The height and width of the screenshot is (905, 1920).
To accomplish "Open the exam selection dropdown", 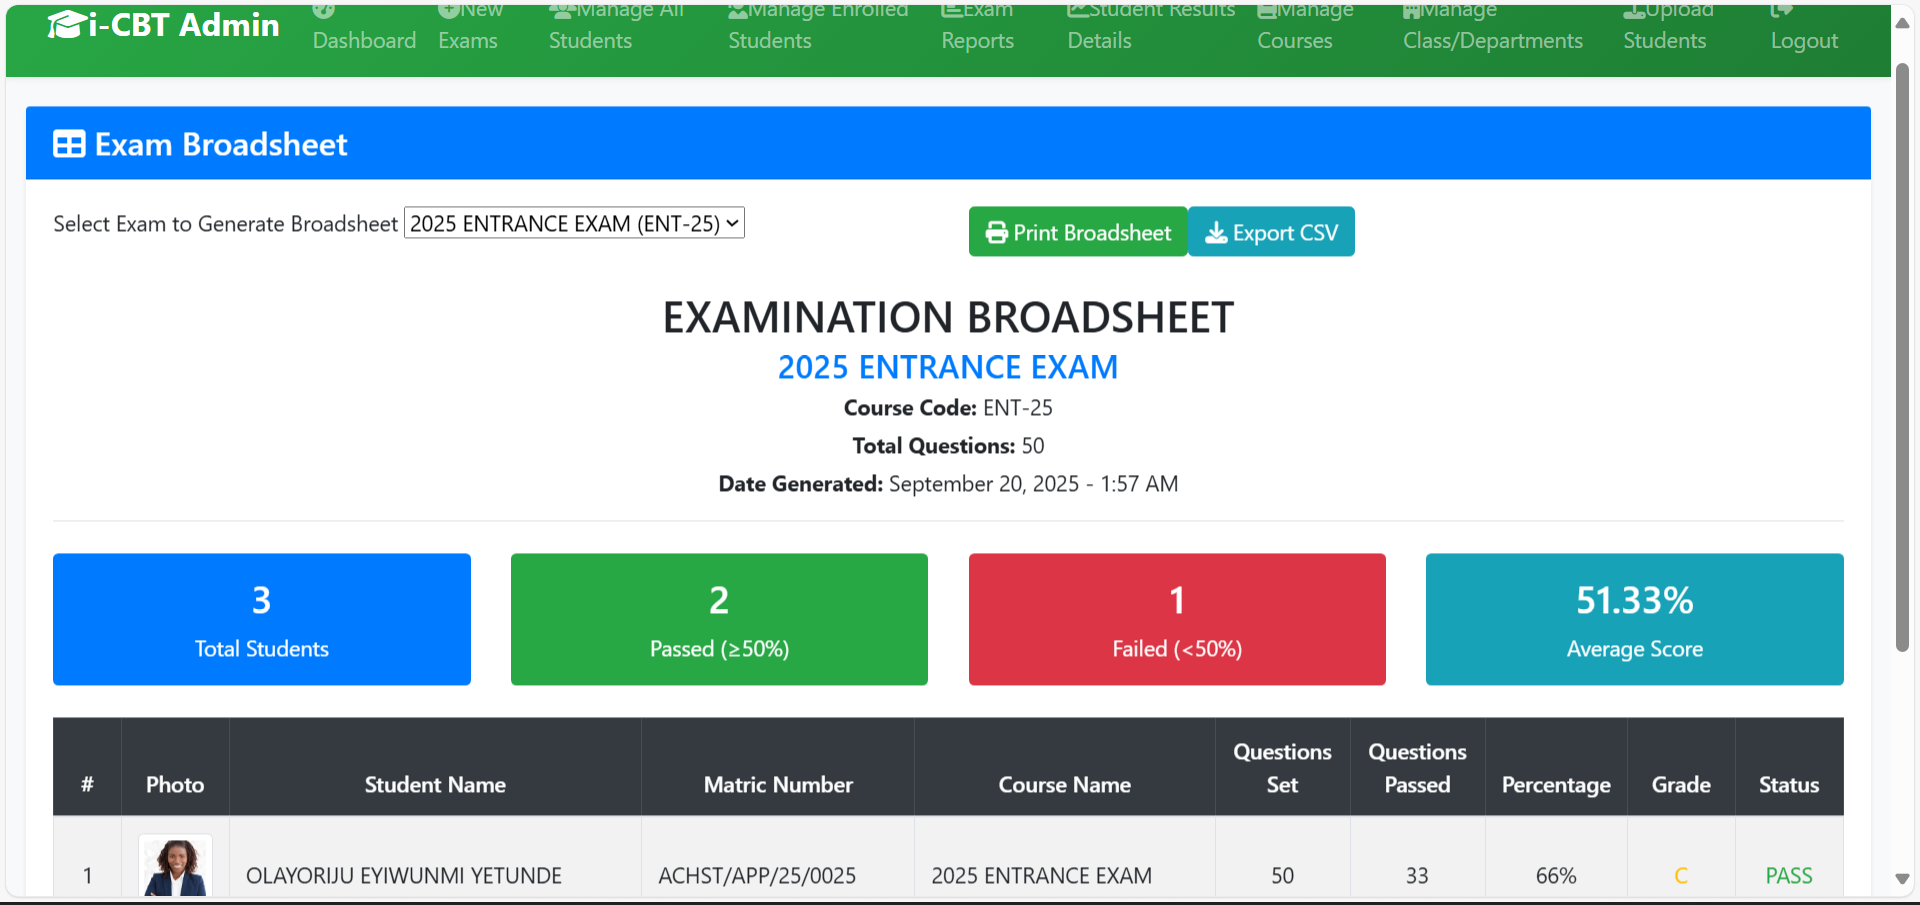I will pos(574,223).
